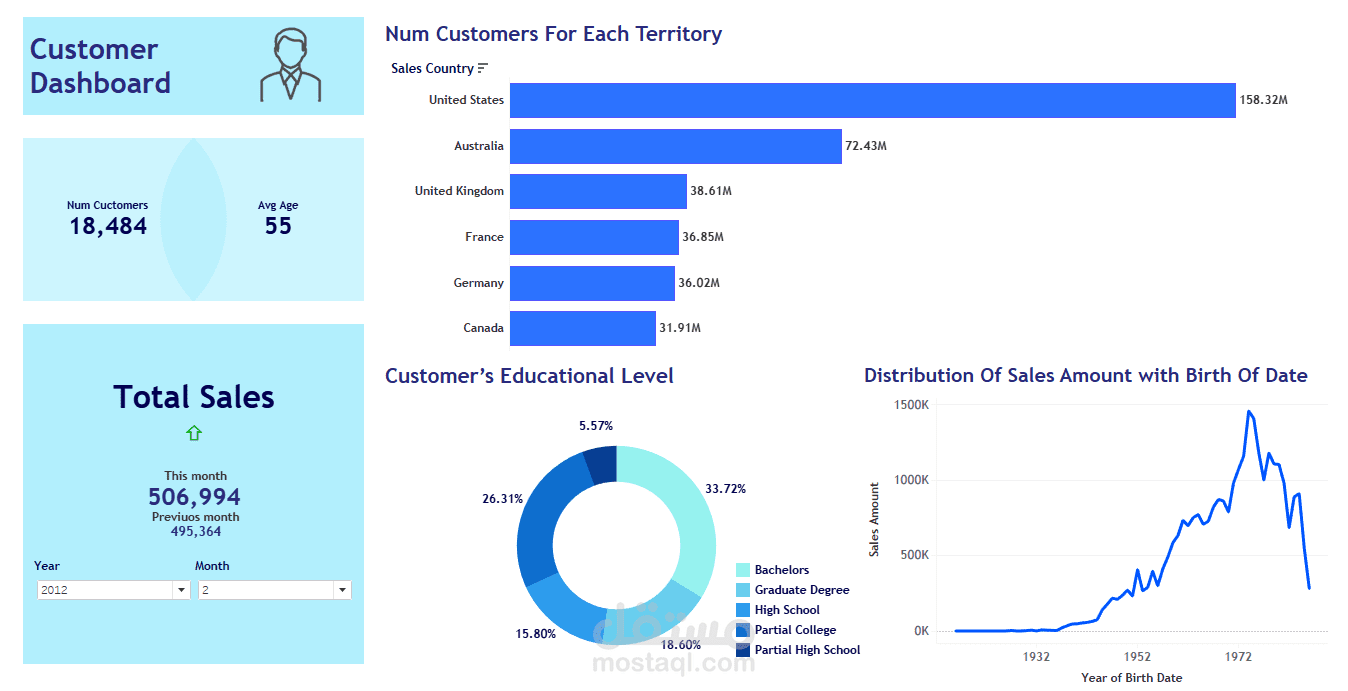Click the sort icon next to Sales Country
Image resolution: width=1348 pixels, height=691 pixels.
(x=485, y=66)
